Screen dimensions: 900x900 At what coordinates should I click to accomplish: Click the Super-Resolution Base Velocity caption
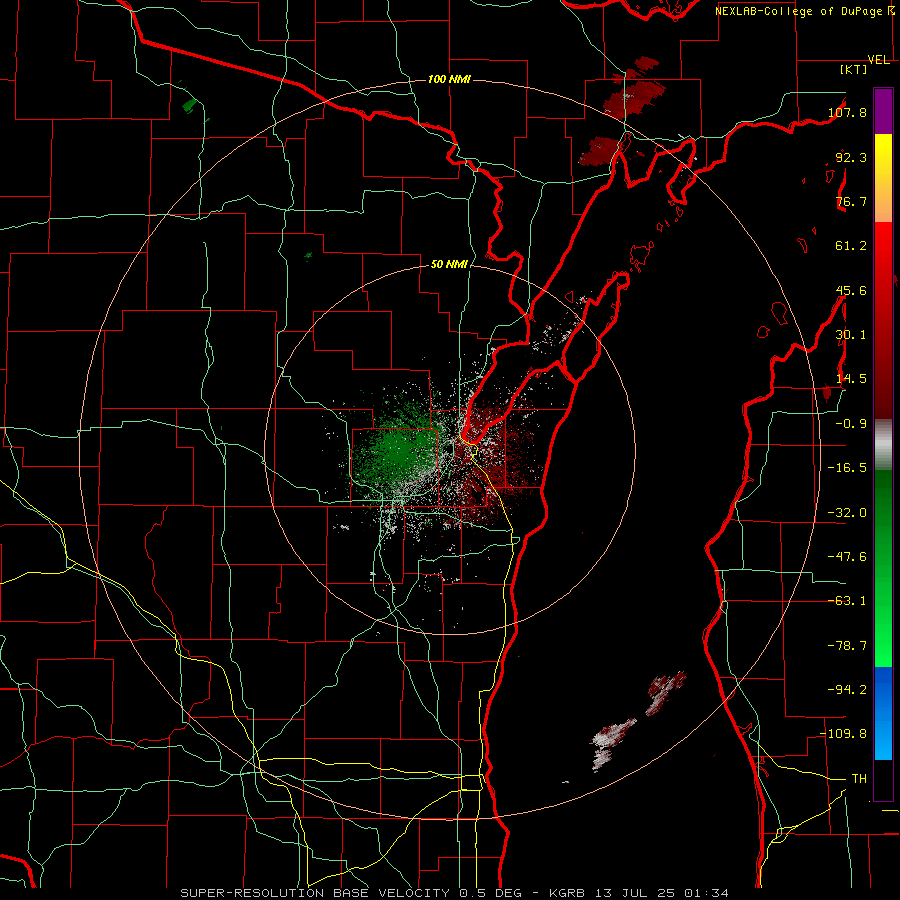[455, 893]
